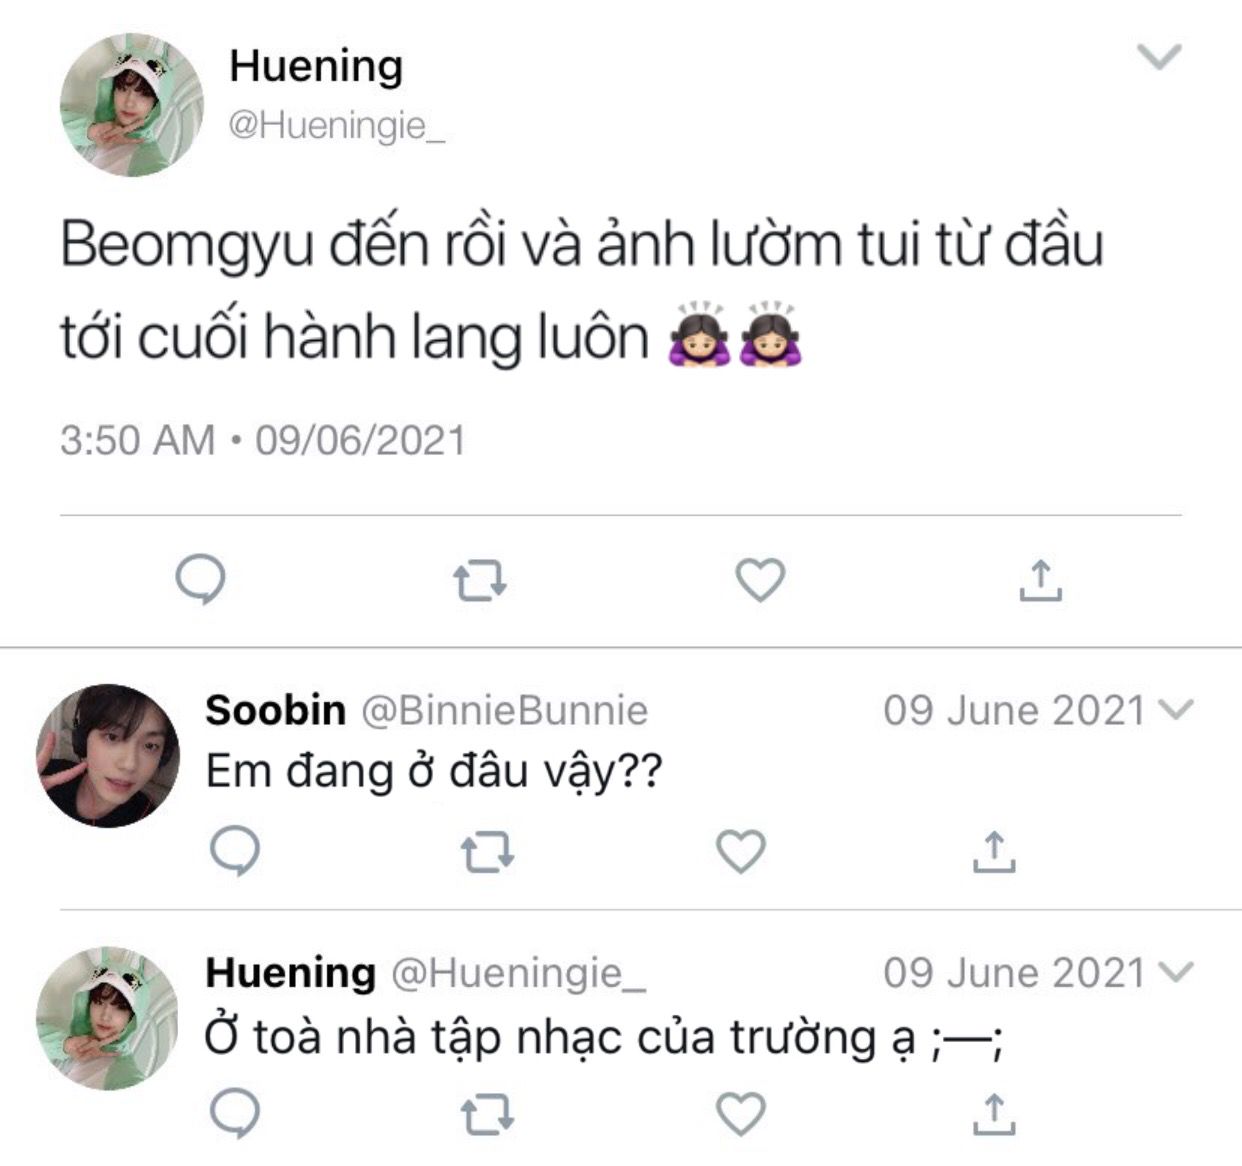Screen dimensions: 1242x1166
Task: Retweet Soobin's reply
Action: (487, 852)
